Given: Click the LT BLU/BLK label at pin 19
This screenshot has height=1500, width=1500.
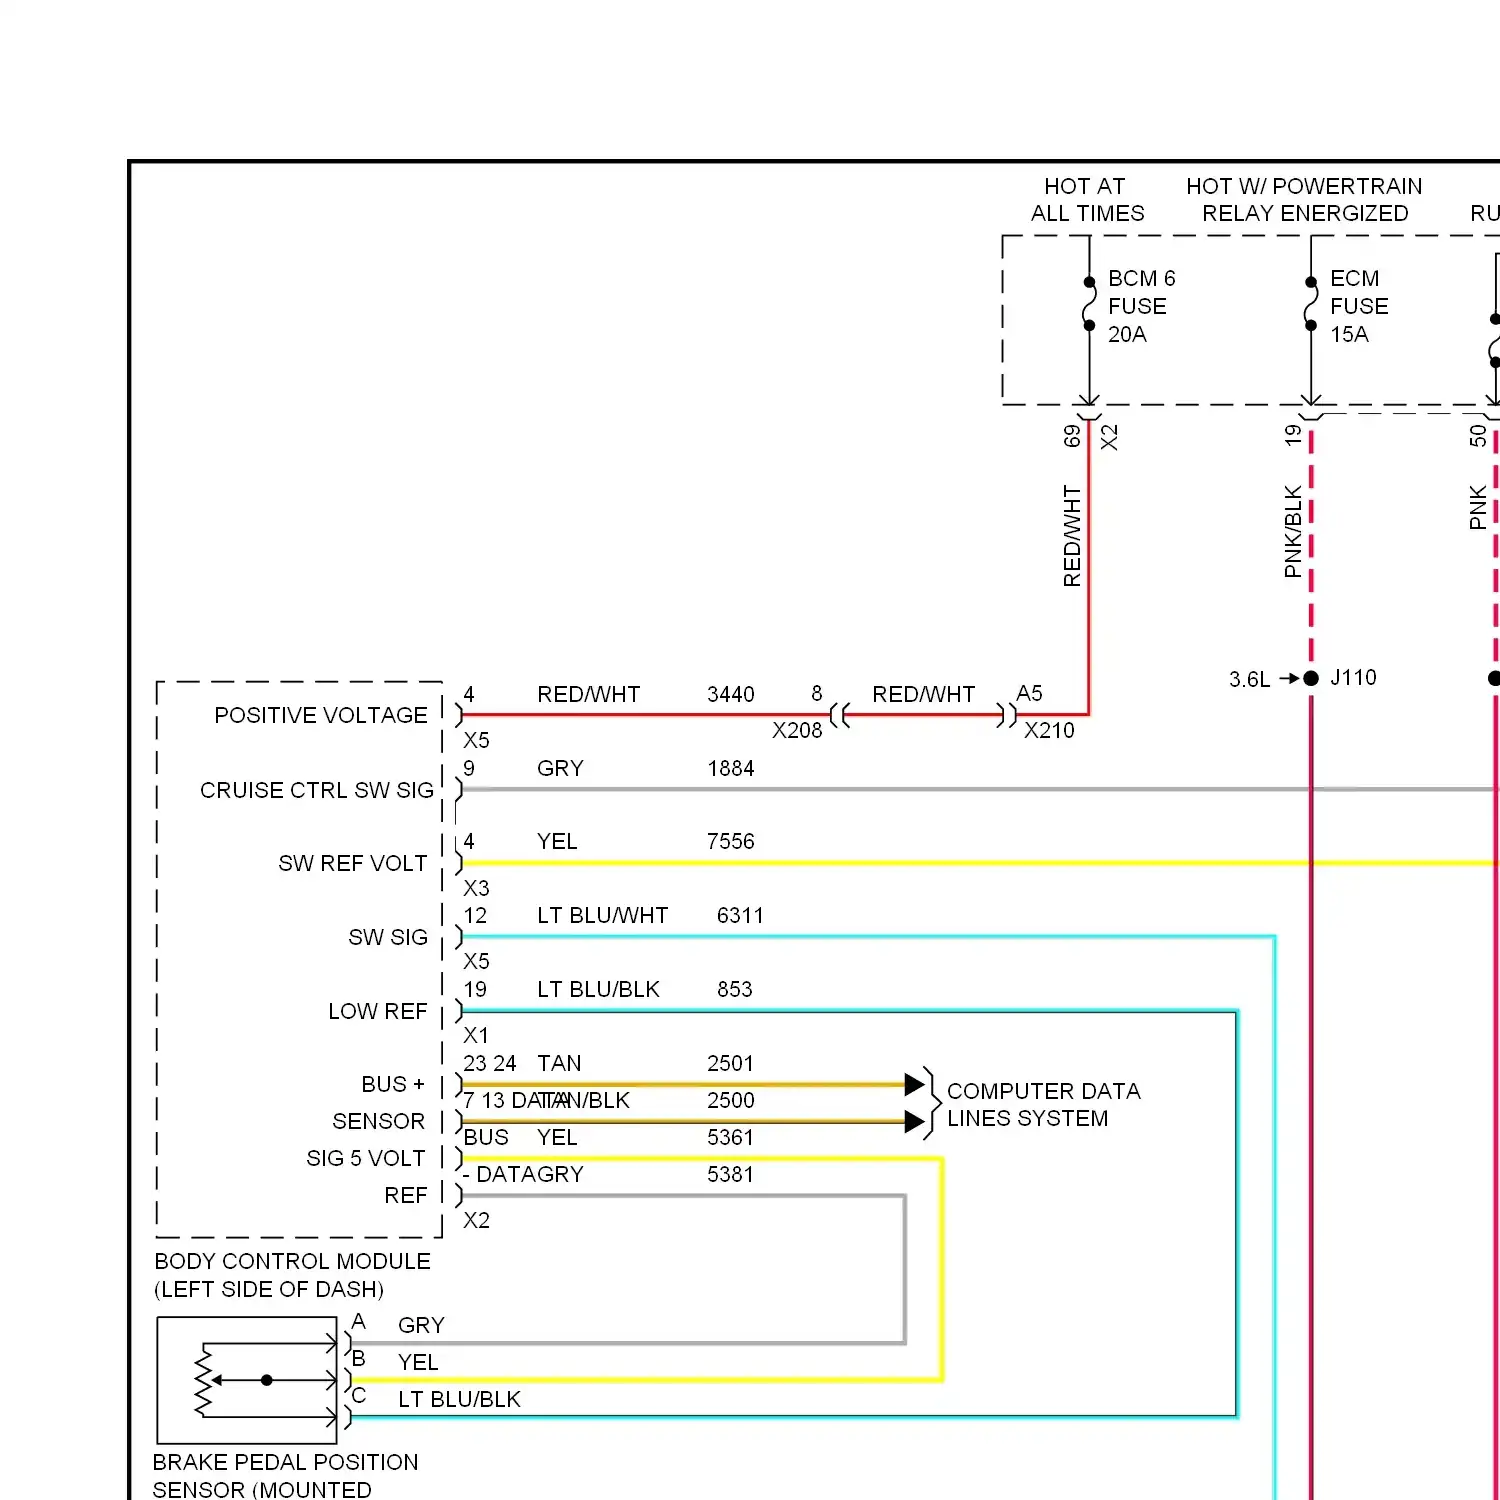Looking at the screenshot, I should (598, 989).
